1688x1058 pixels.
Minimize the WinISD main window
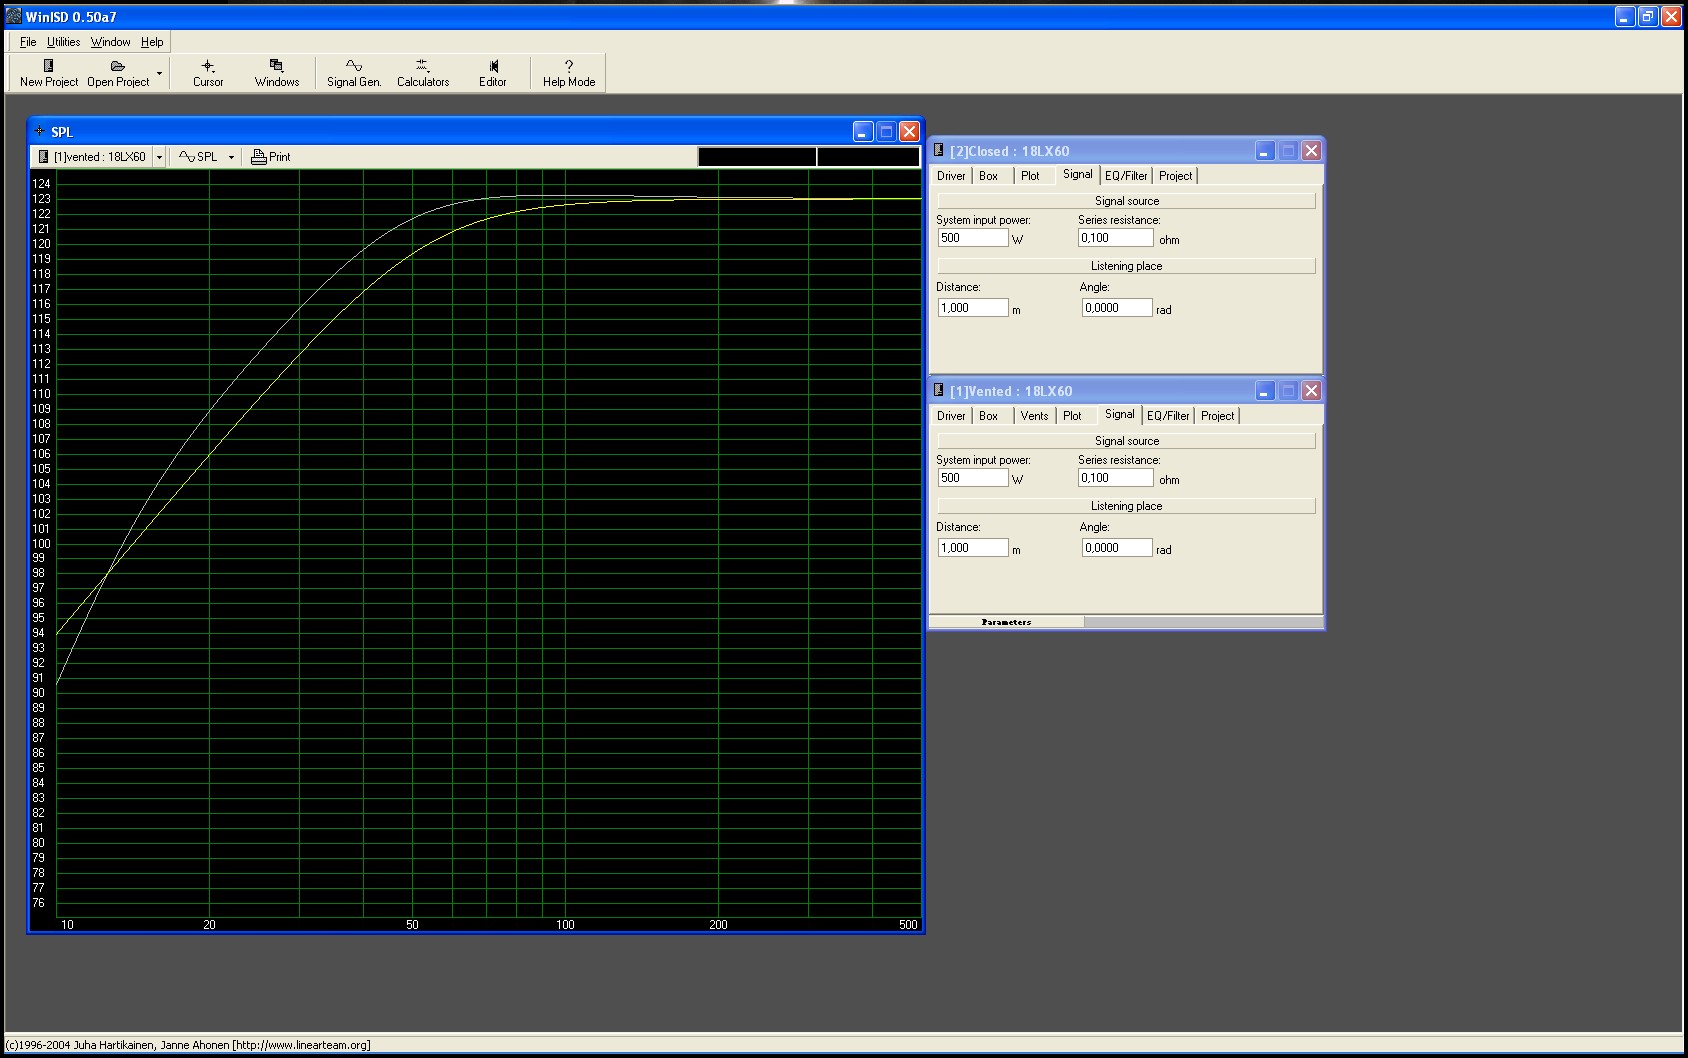click(x=1624, y=16)
